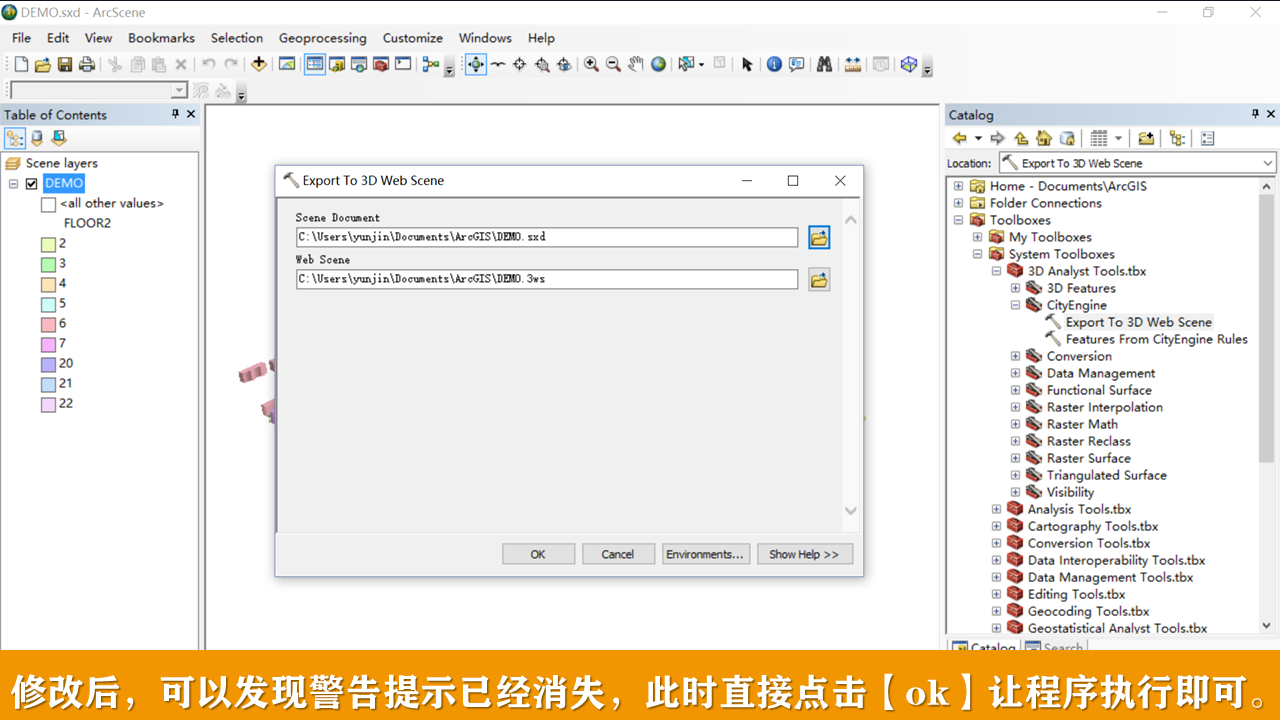Choose the Center on Target tool

tap(520, 64)
